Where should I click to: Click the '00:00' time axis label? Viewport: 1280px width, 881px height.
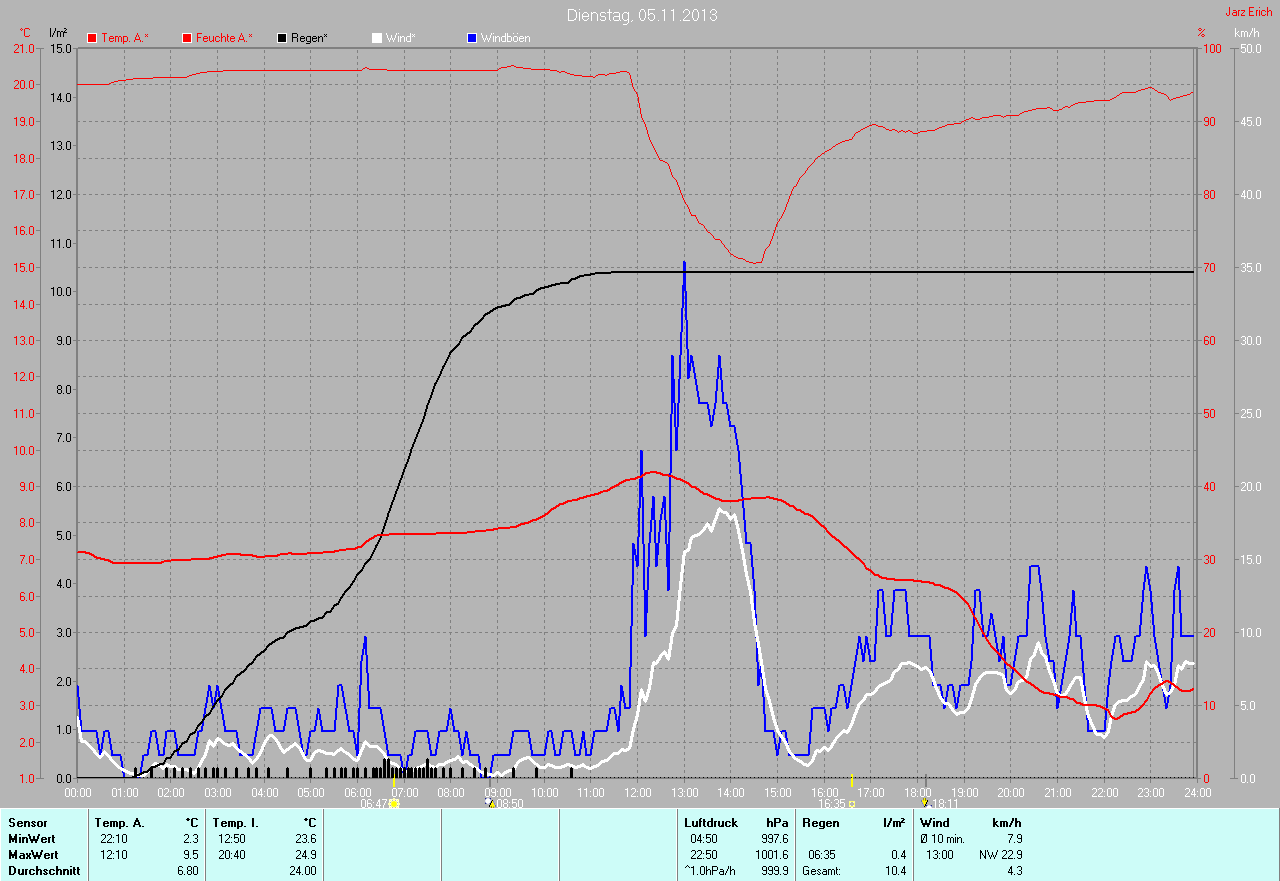coord(78,792)
